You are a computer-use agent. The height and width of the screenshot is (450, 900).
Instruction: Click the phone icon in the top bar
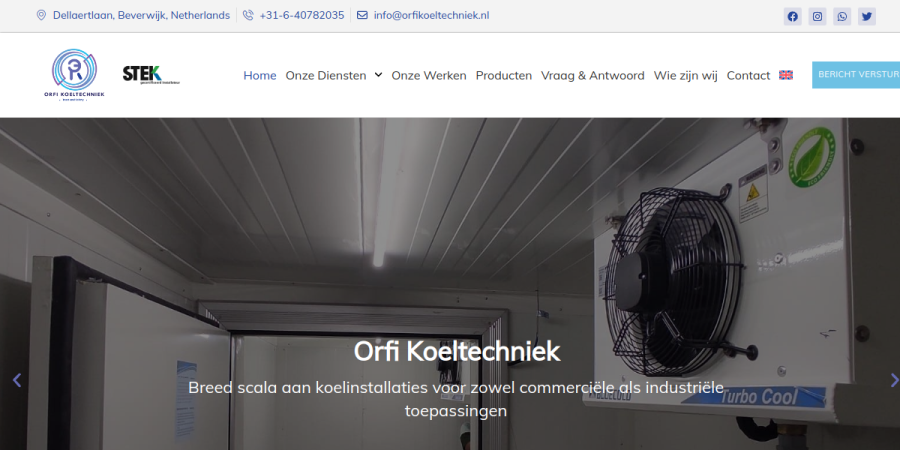[x=248, y=15]
